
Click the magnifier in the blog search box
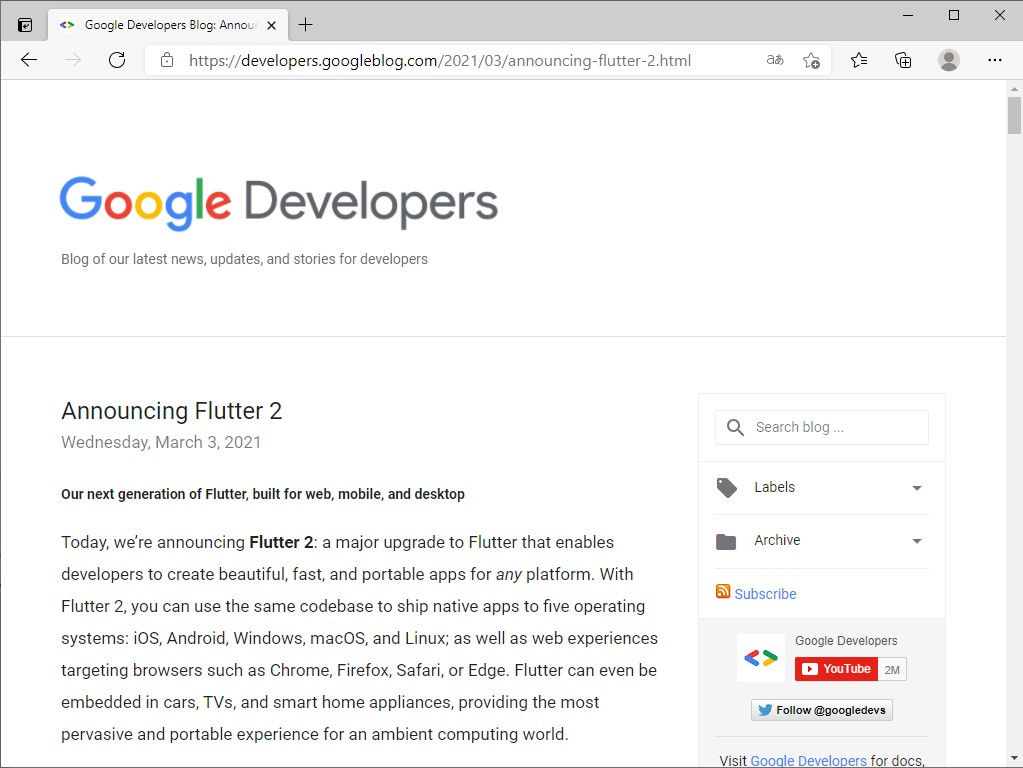pyautogui.click(x=735, y=427)
